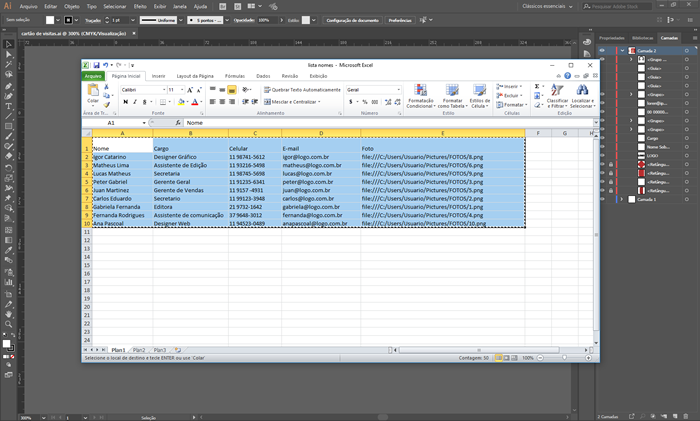Collapse the Camada 2 layer
The image size is (700, 421).
[622, 50]
